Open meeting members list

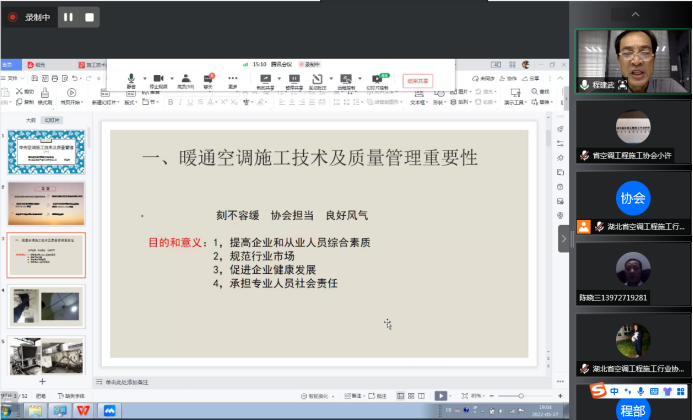[186, 81]
